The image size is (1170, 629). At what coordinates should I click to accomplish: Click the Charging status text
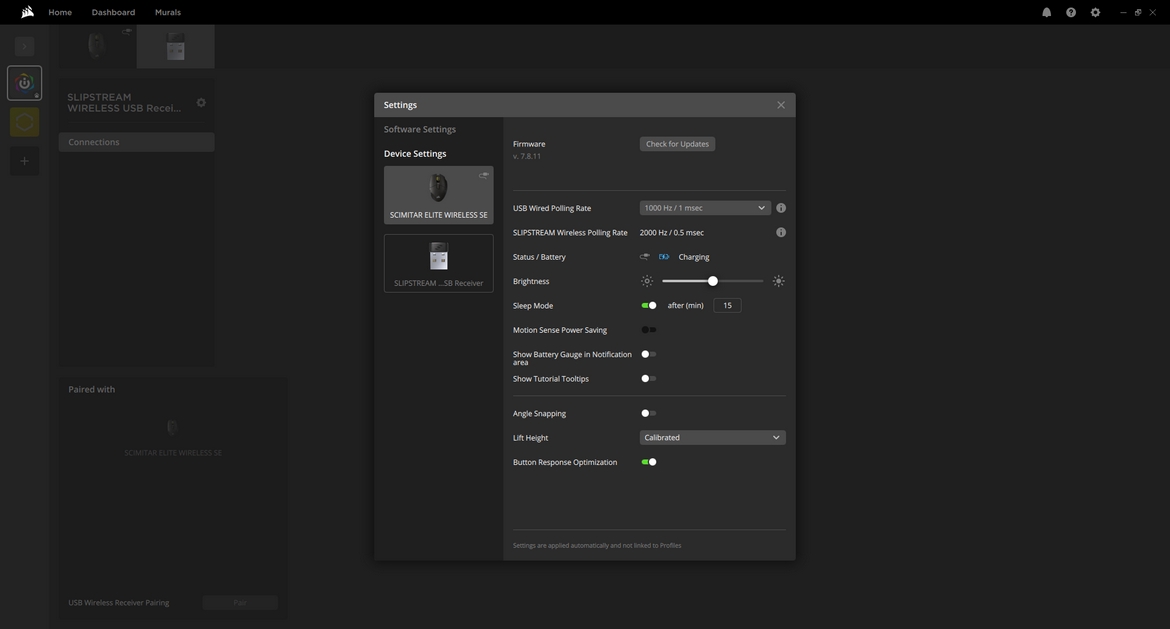tap(694, 257)
